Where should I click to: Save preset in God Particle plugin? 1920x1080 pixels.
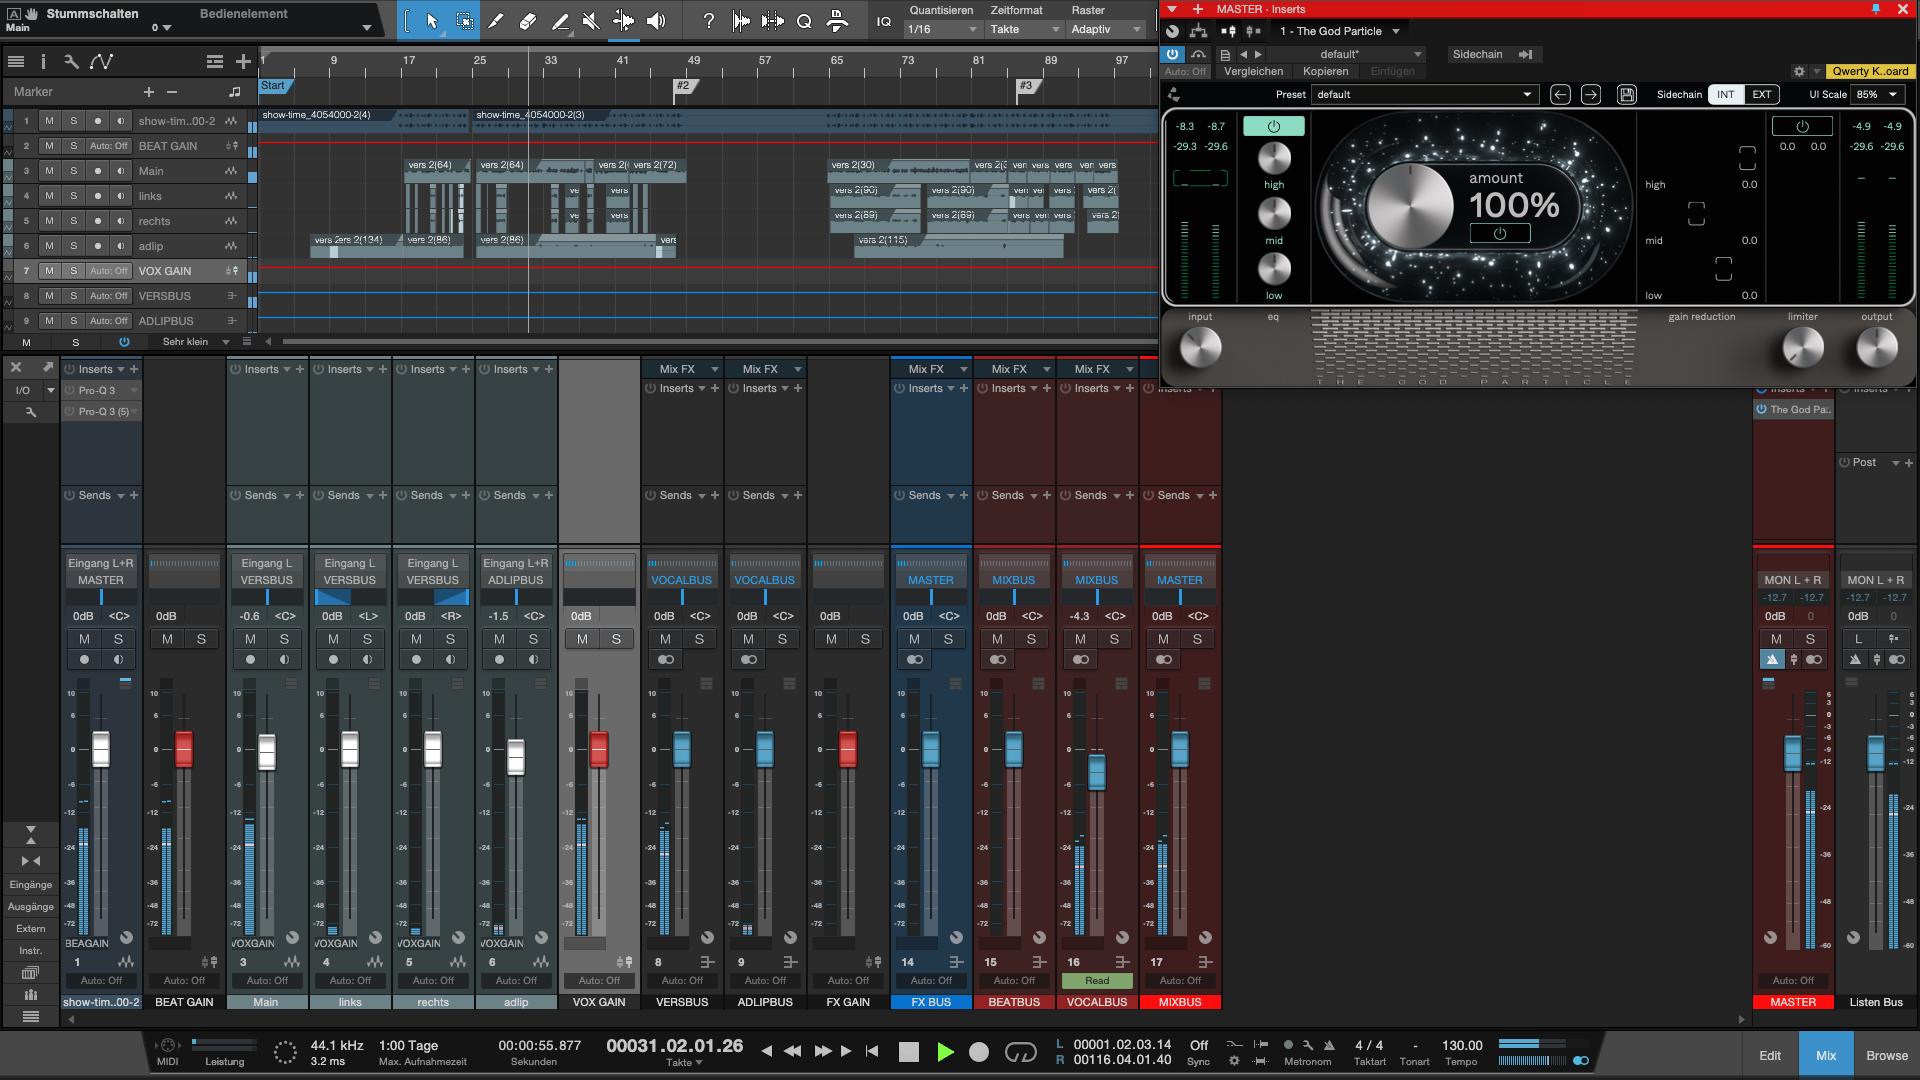[x=1627, y=94]
